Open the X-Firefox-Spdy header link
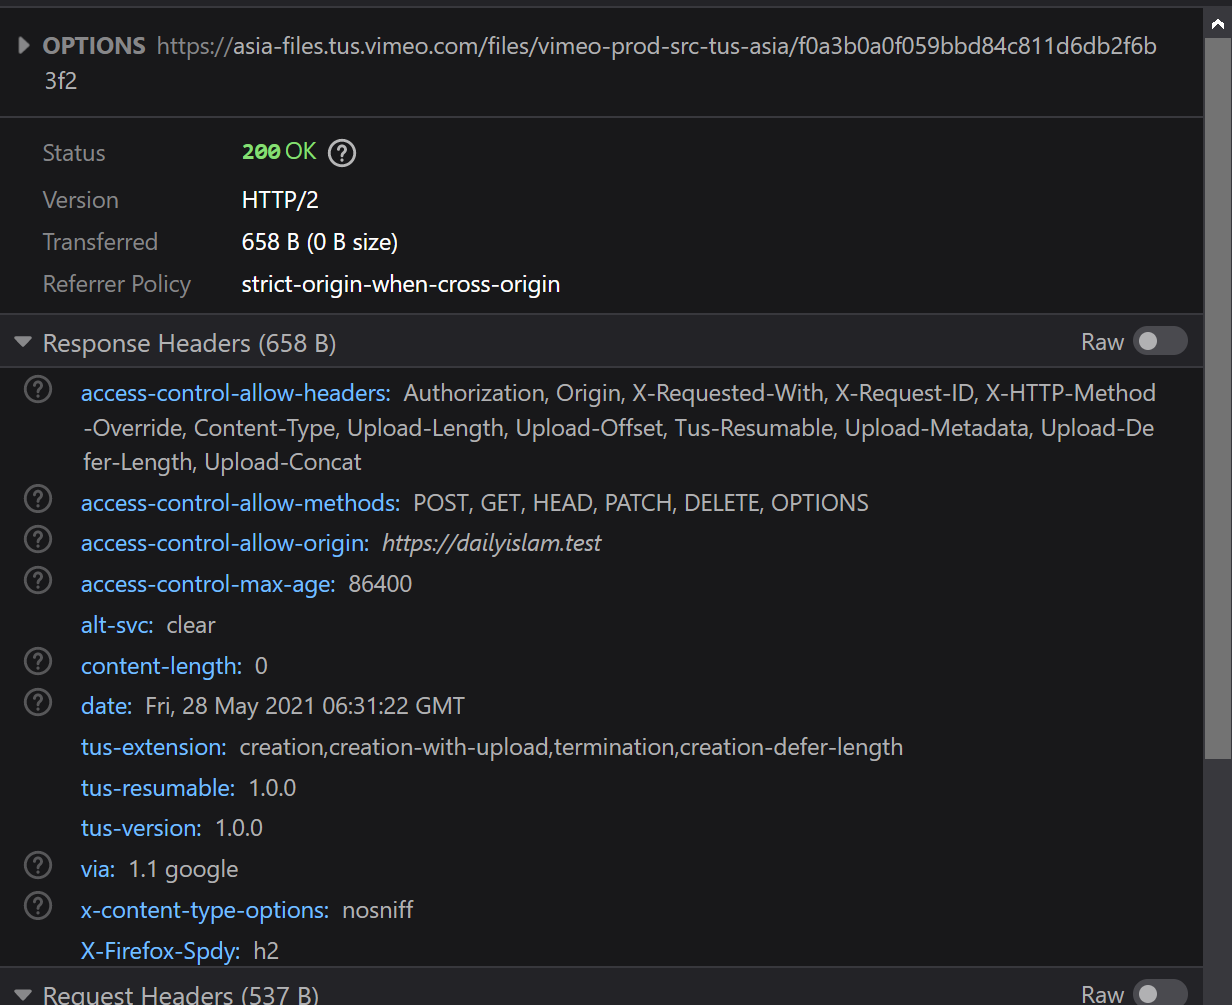1232x1005 pixels. (155, 951)
